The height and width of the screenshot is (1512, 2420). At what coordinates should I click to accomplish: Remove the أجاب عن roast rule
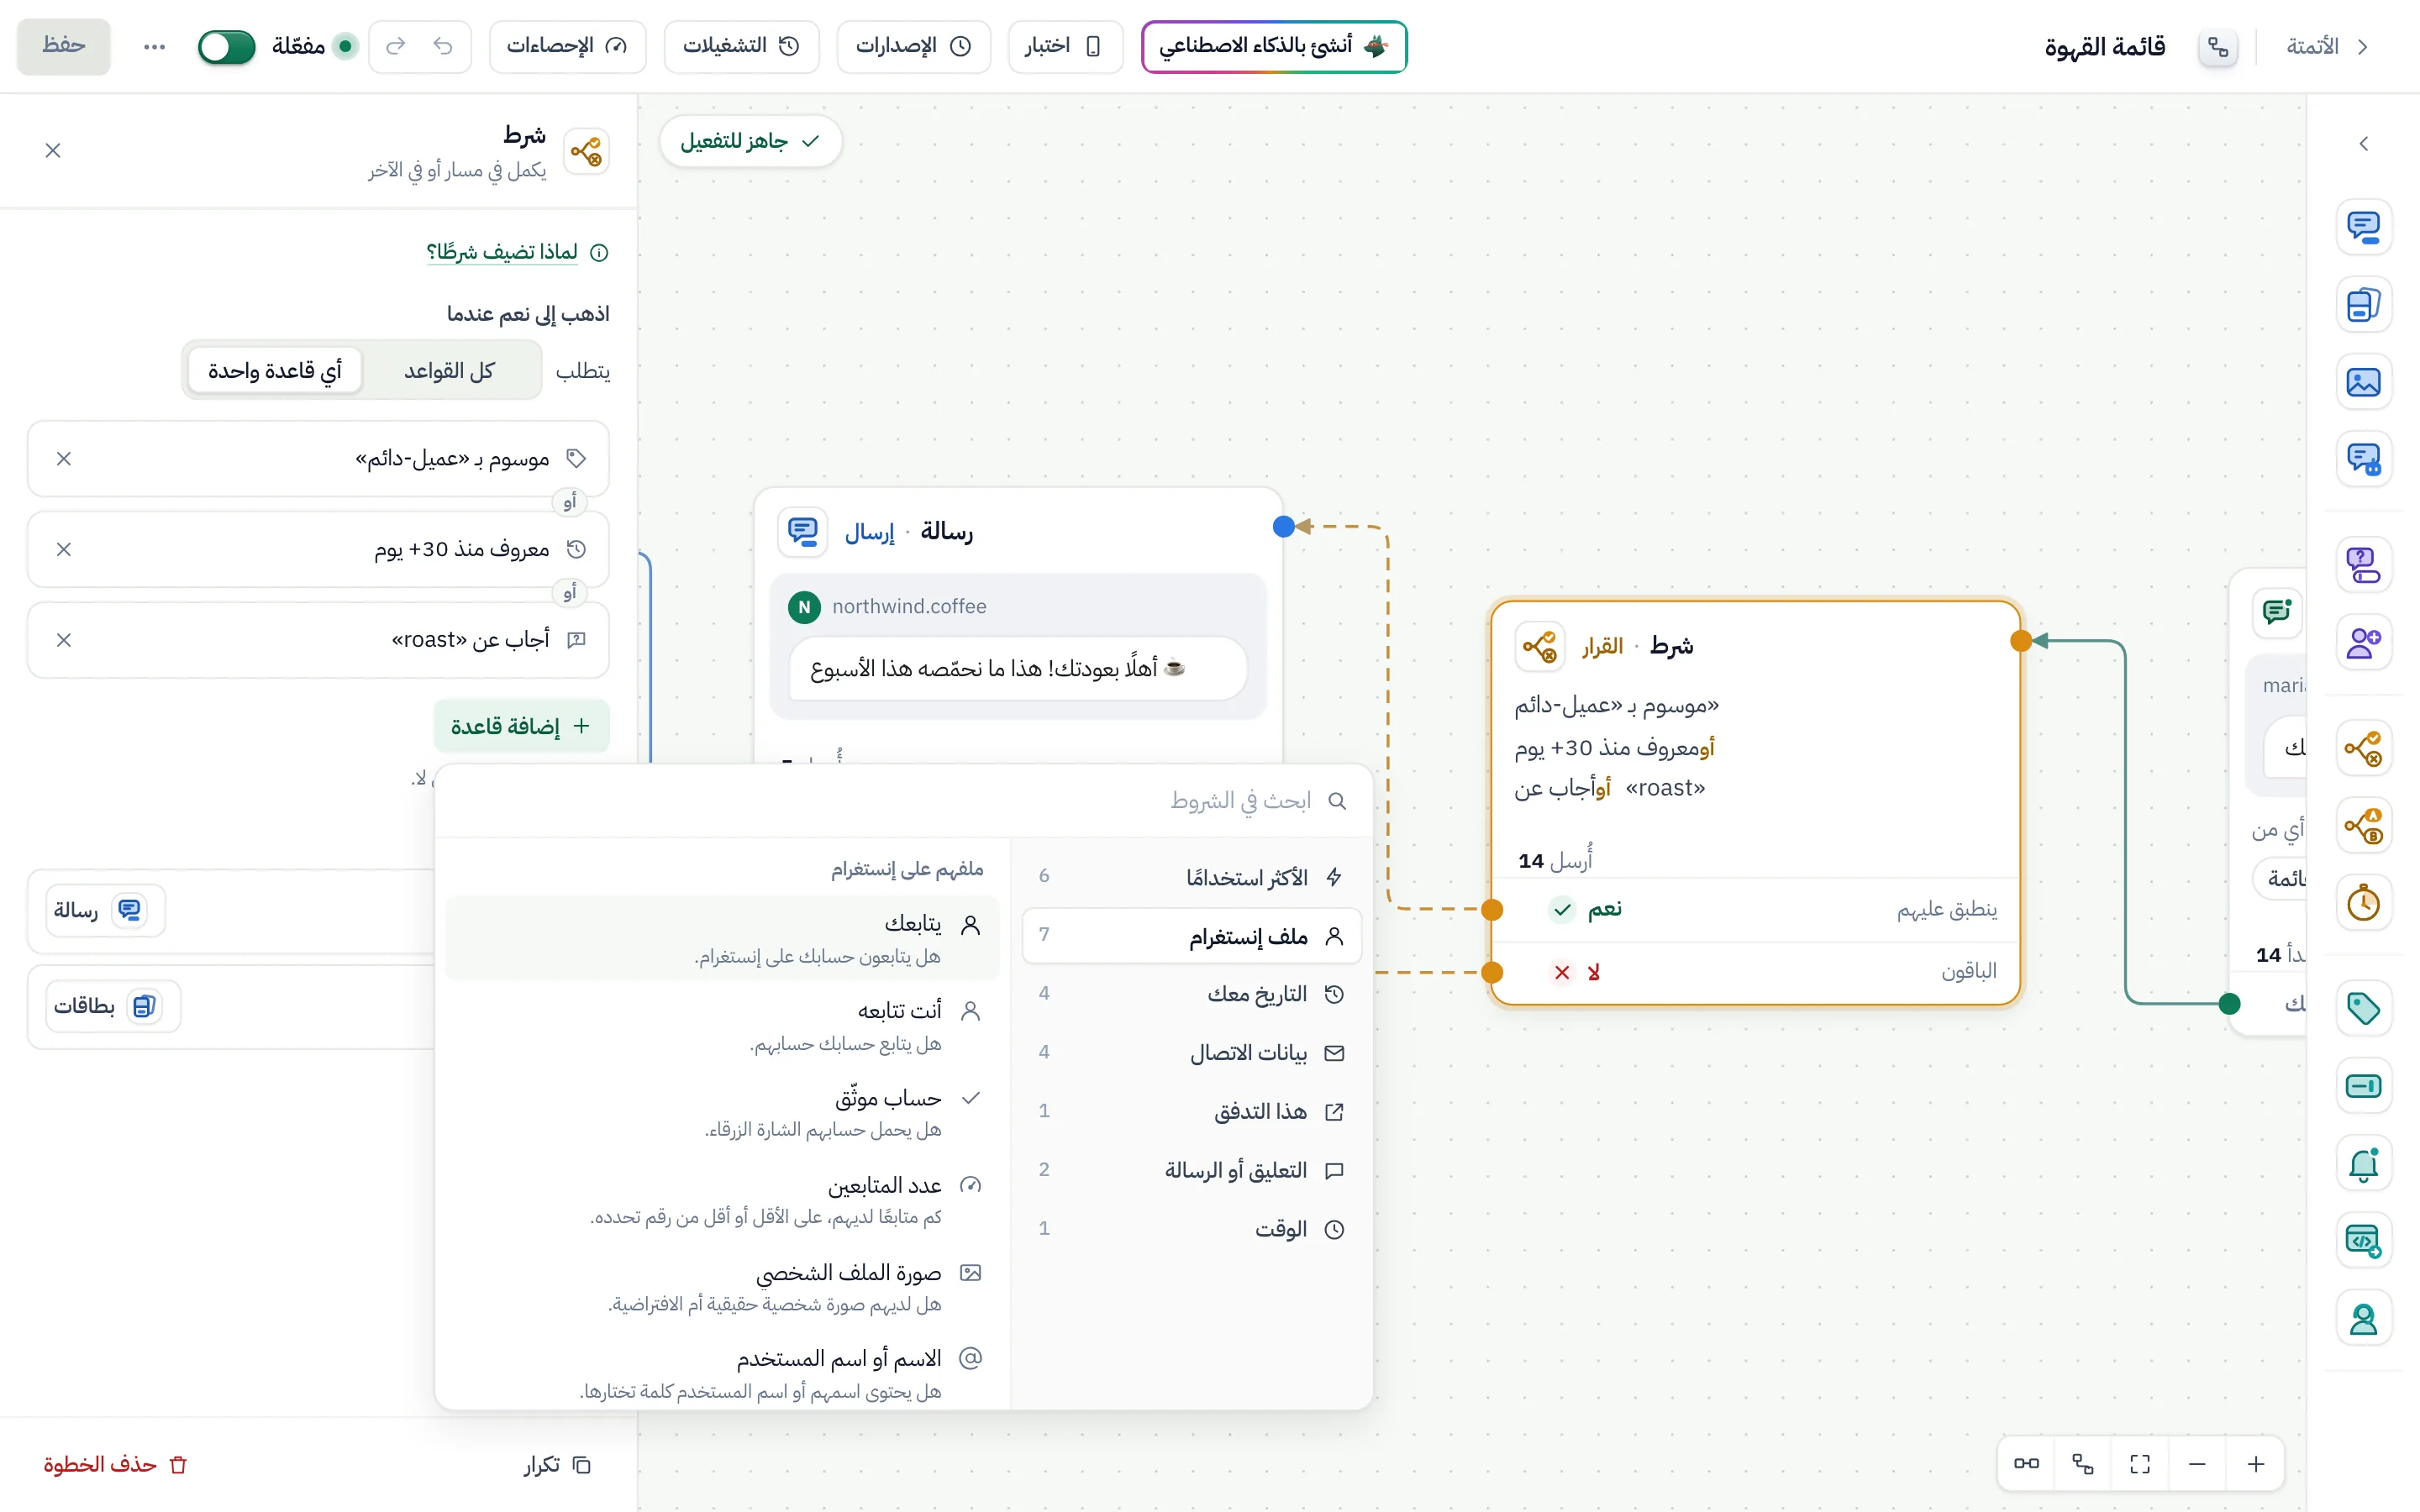pos(64,640)
